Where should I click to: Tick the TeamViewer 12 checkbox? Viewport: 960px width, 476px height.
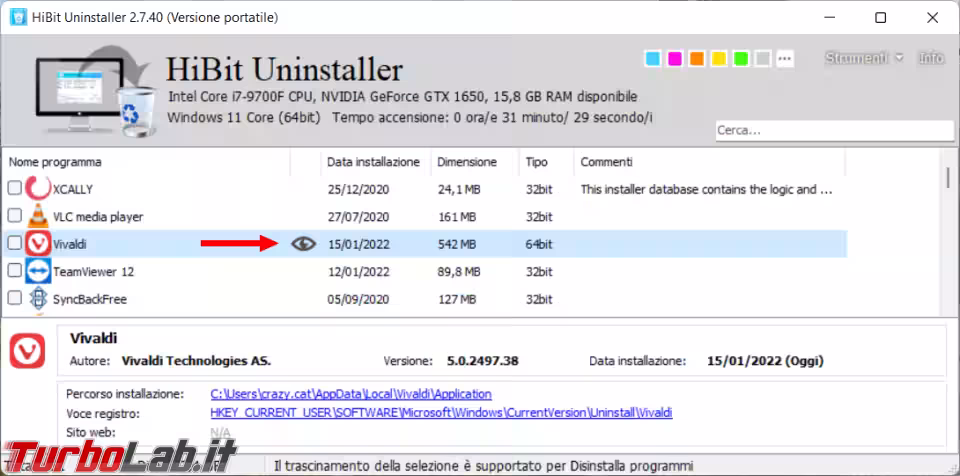point(15,271)
